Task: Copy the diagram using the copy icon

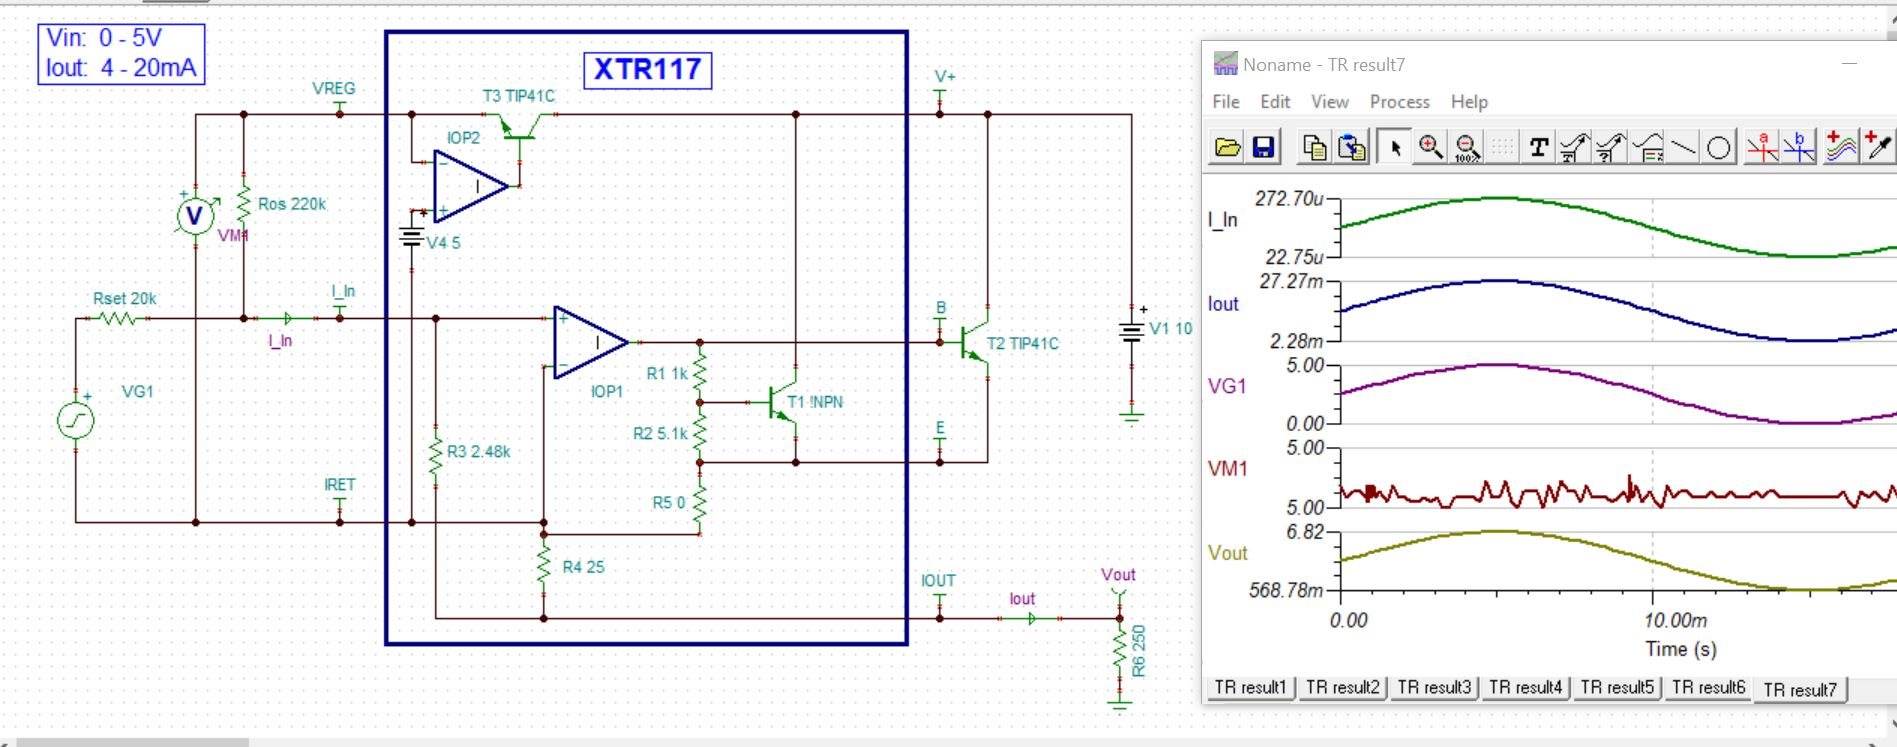Action: [1314, 148]
